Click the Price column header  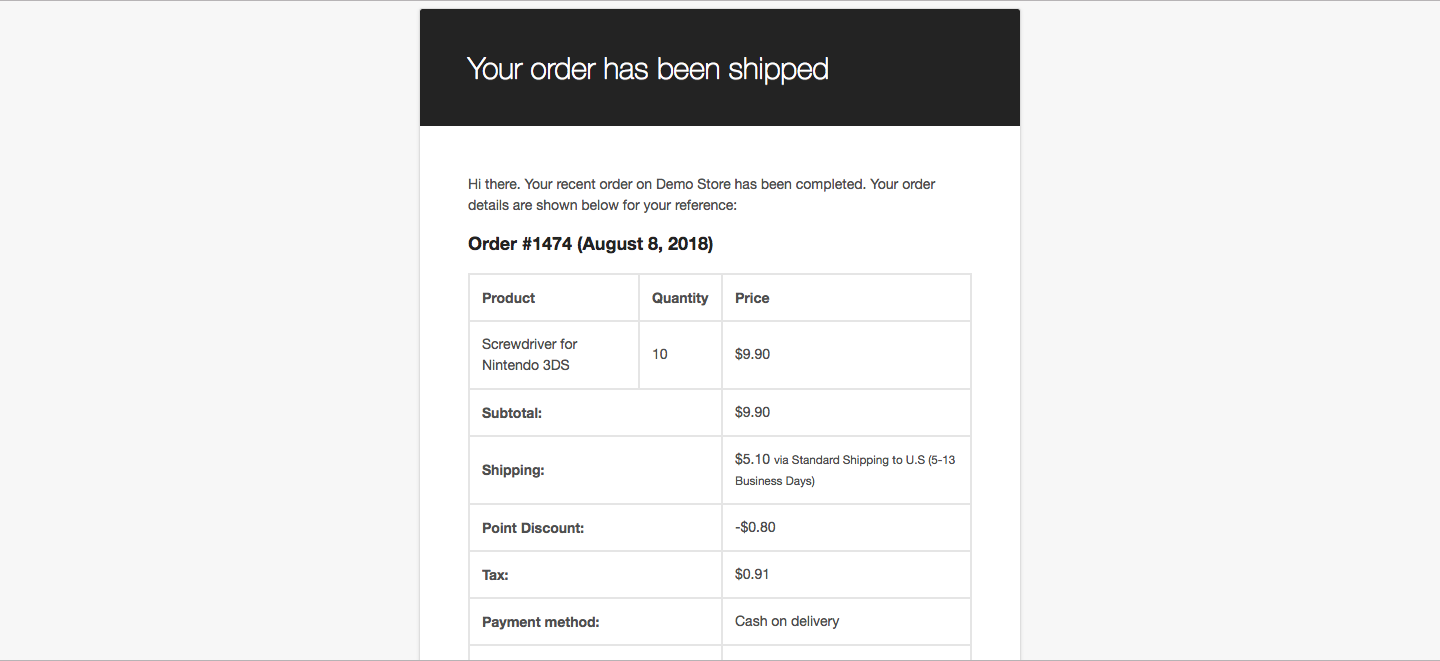pos(752,298)
